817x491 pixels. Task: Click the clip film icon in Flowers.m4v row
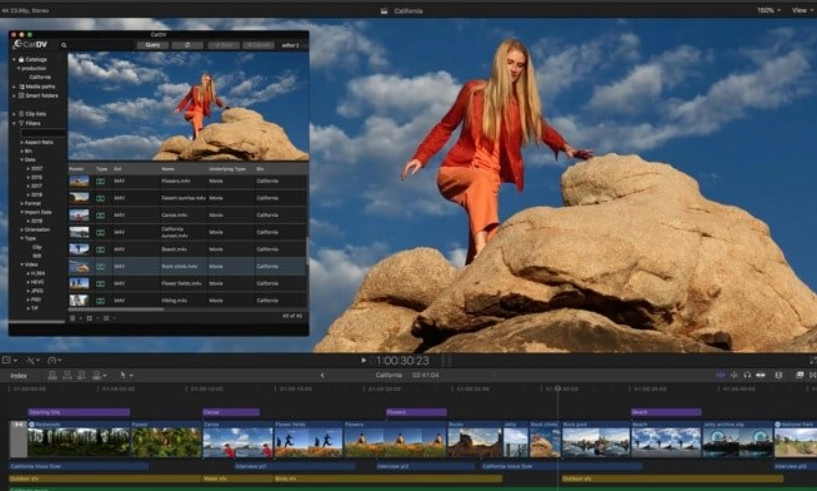point(101,181)
